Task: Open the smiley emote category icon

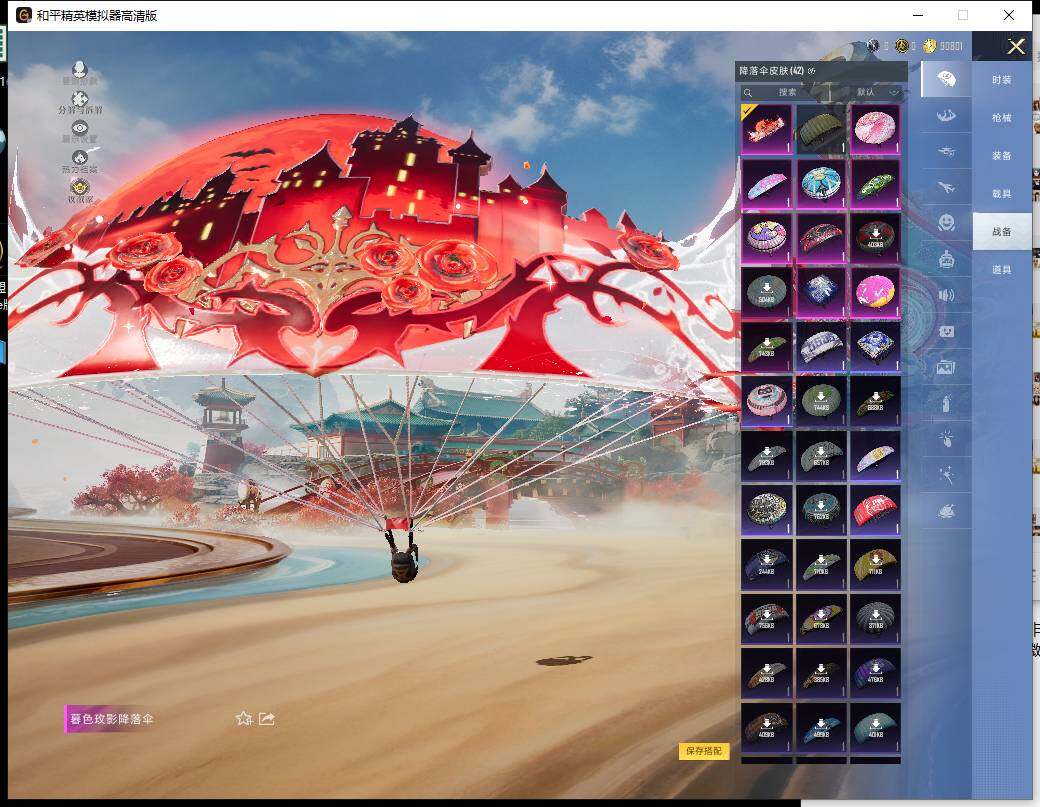Action: [x=945, y=222]
